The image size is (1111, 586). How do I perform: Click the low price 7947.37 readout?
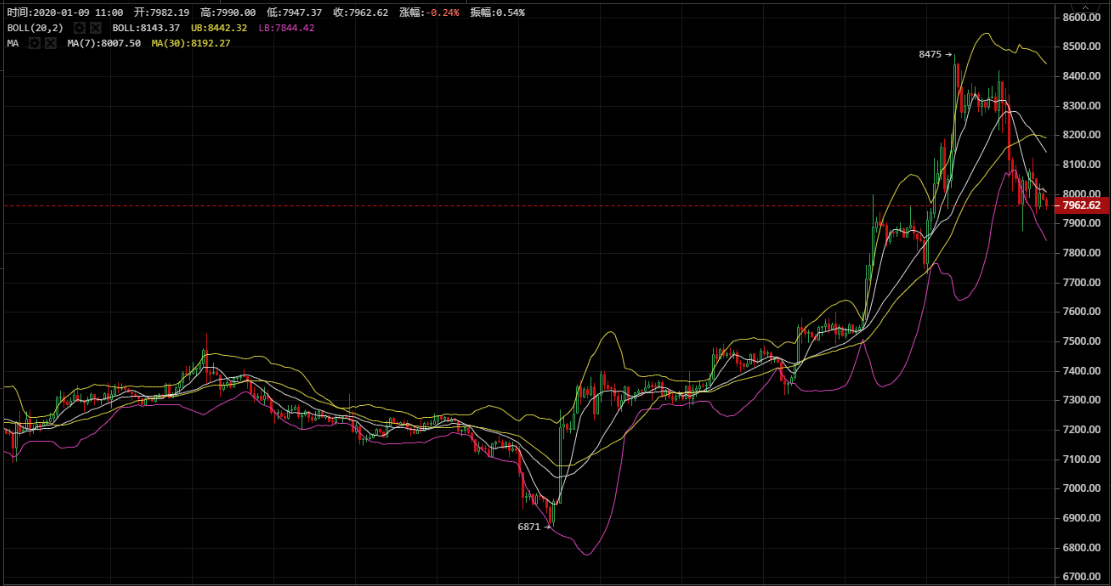pos(294,13)
